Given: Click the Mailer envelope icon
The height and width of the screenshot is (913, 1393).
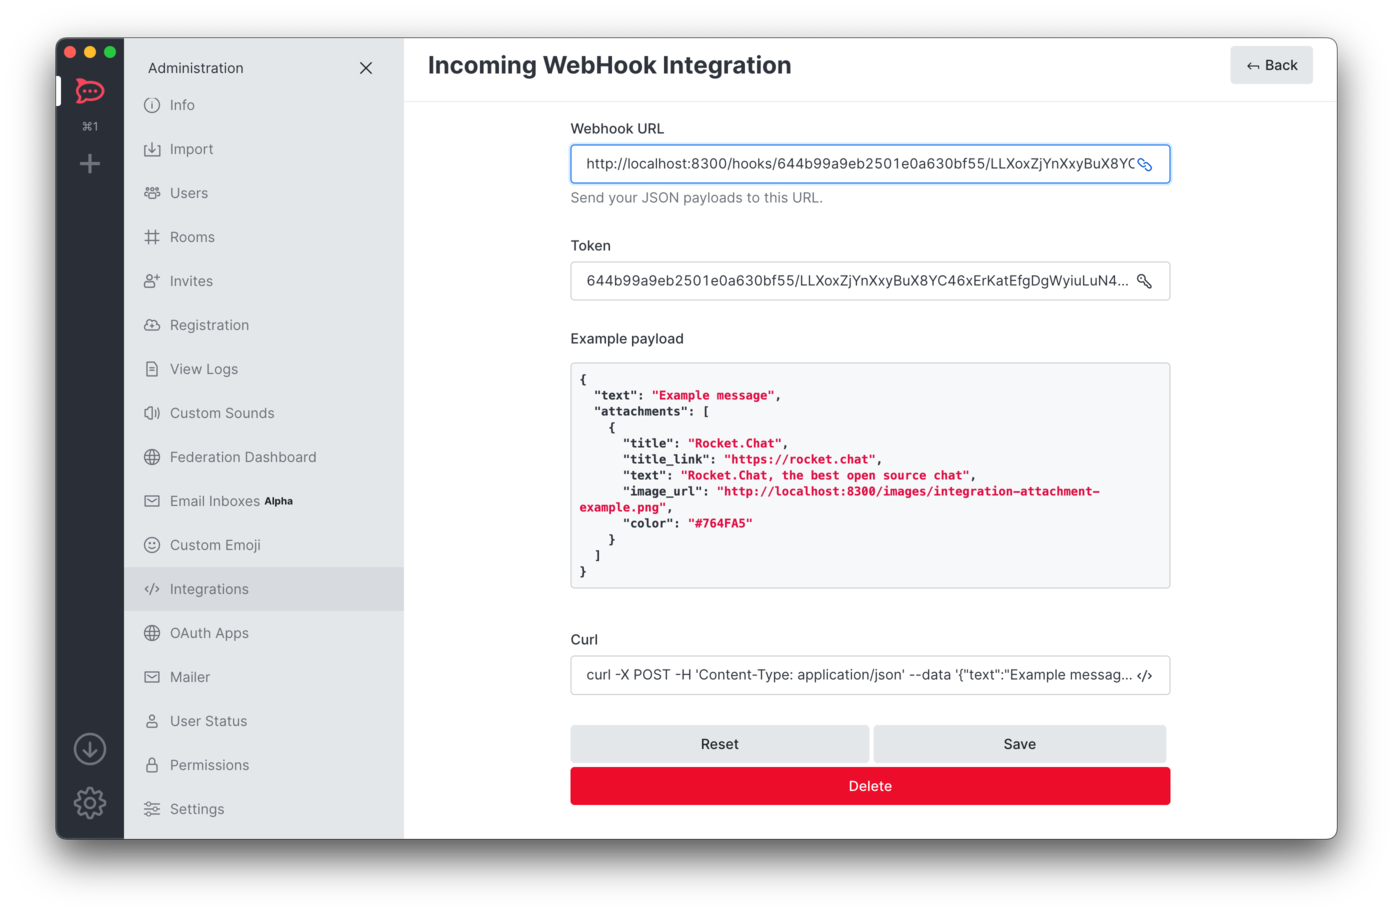Looking at the screenshot, I should [x=152, y=677].
